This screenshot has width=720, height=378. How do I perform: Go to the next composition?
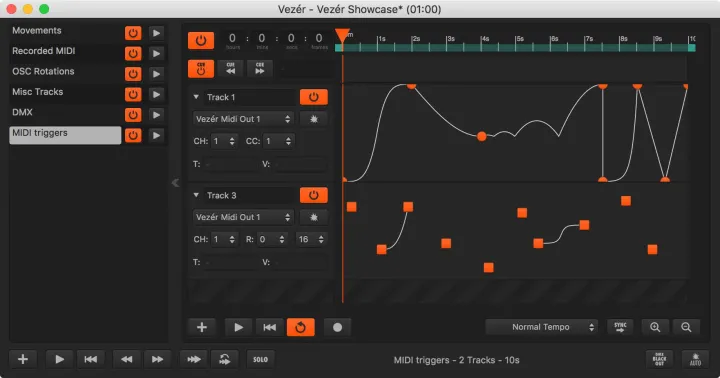[x=158, y=359]
